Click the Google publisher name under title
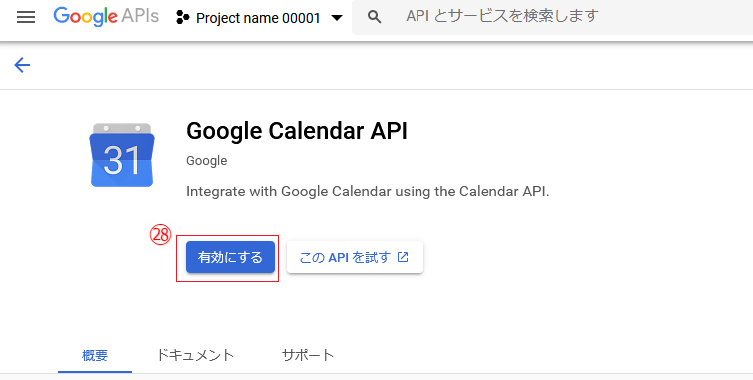The height and width of the screenshot is (380, 753). pos(206,160)
